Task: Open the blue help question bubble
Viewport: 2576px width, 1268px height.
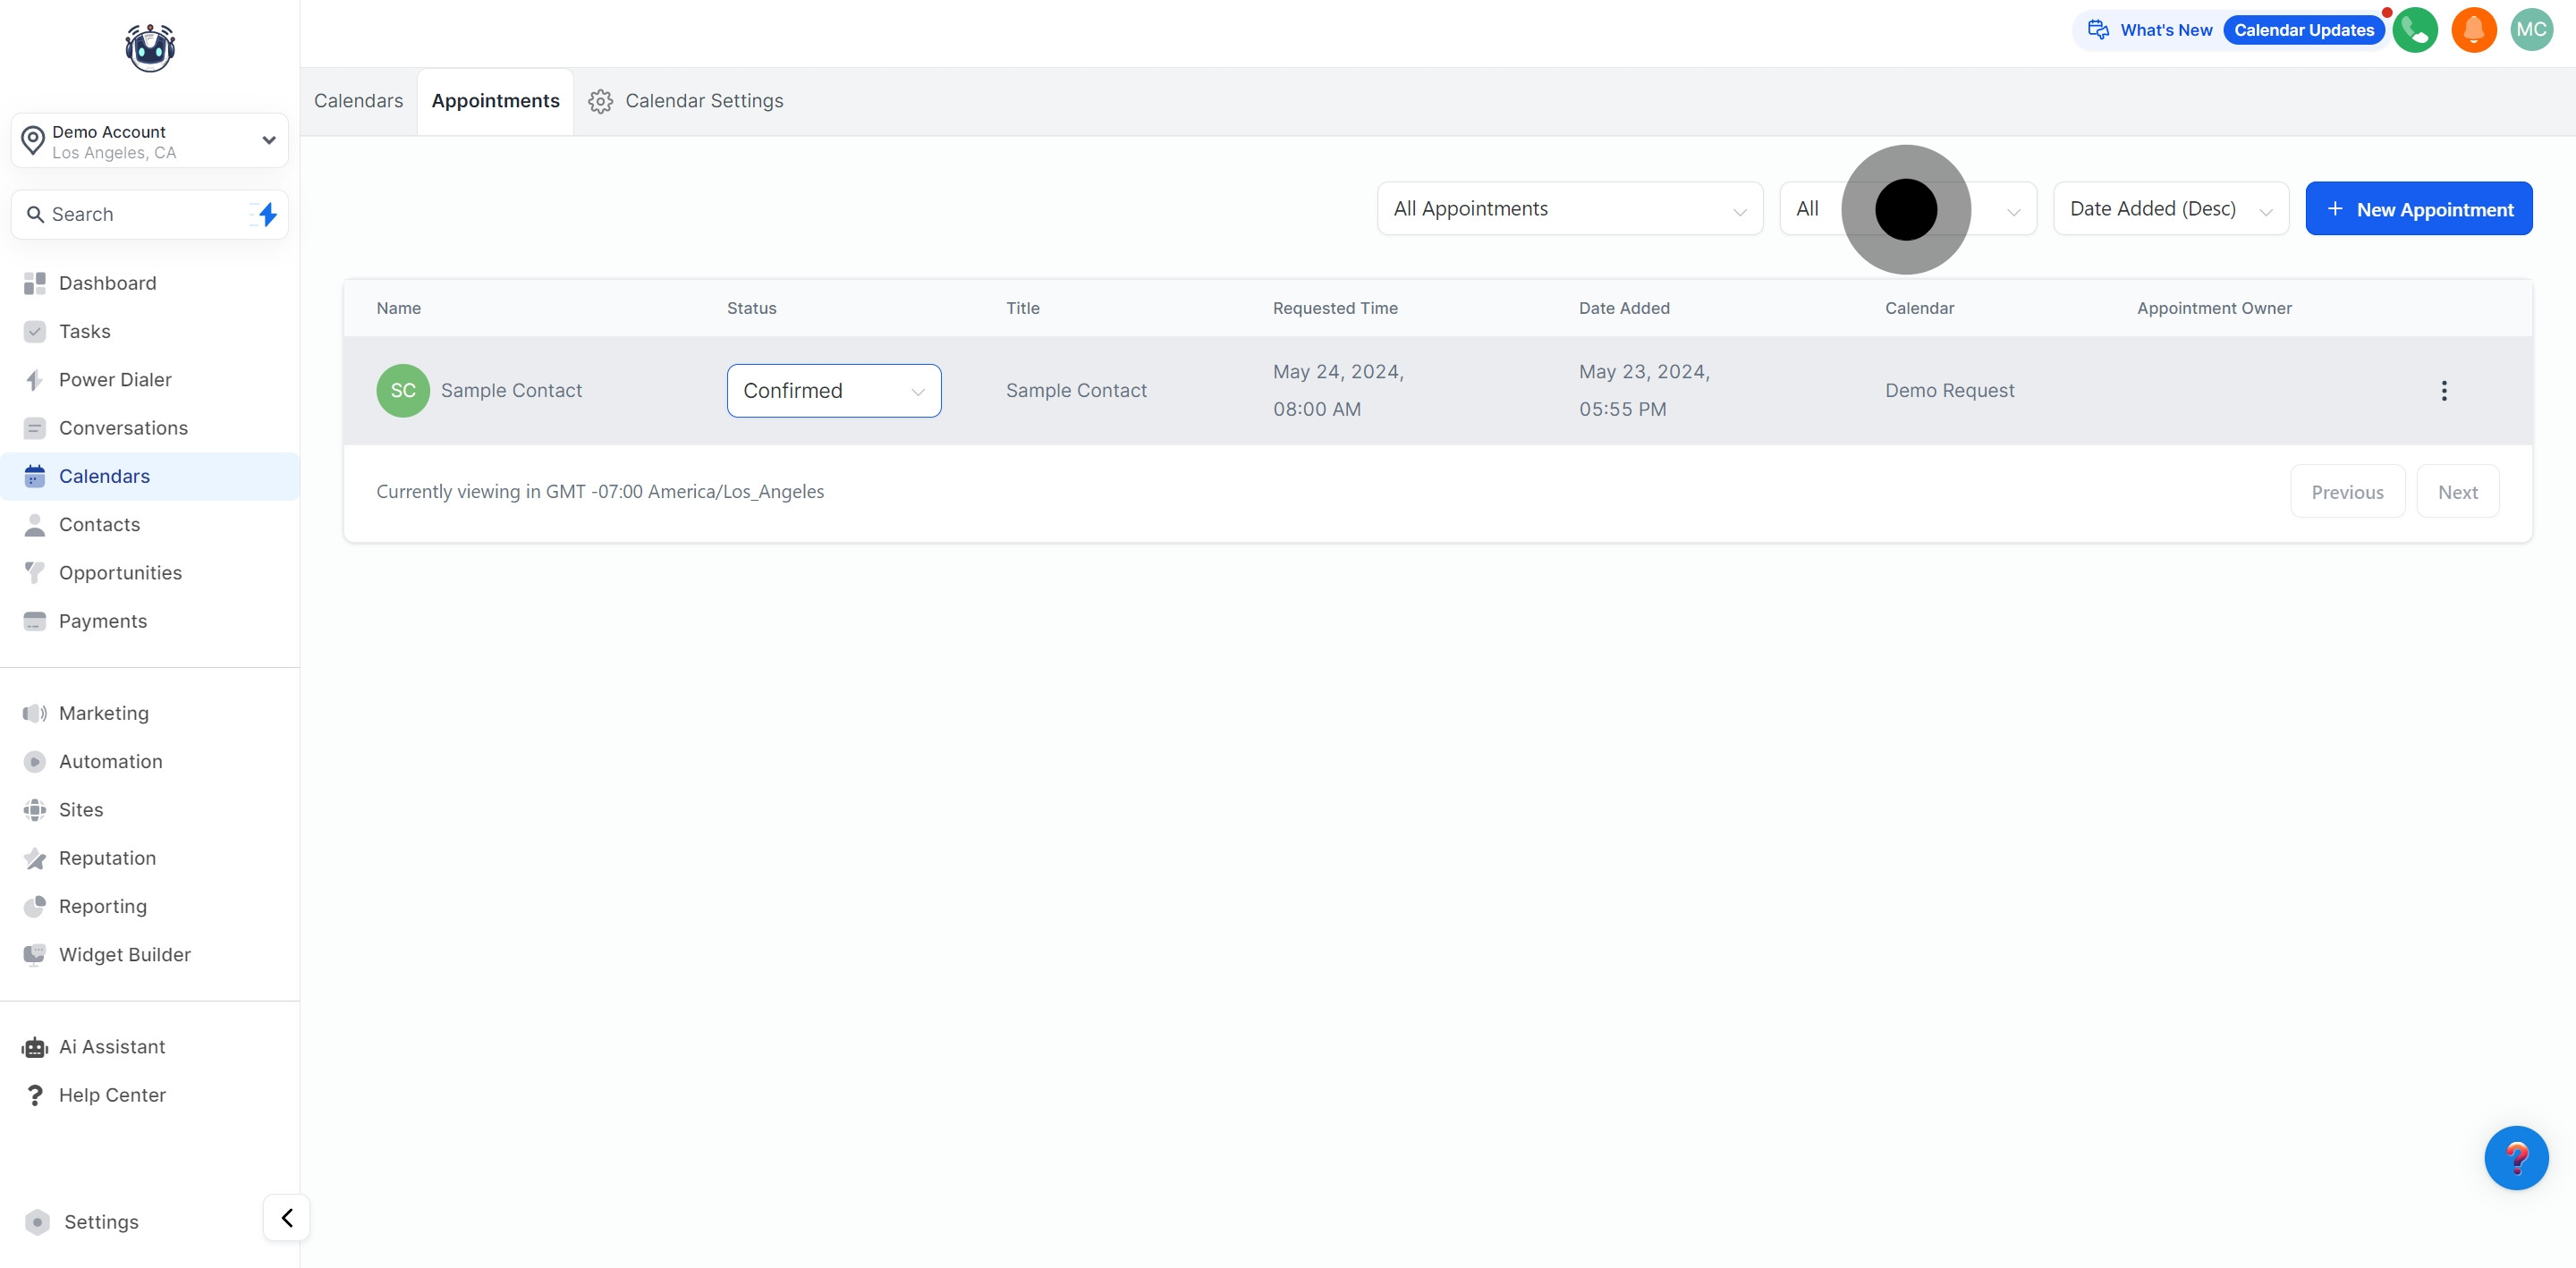Action: pos(2515,1157)
